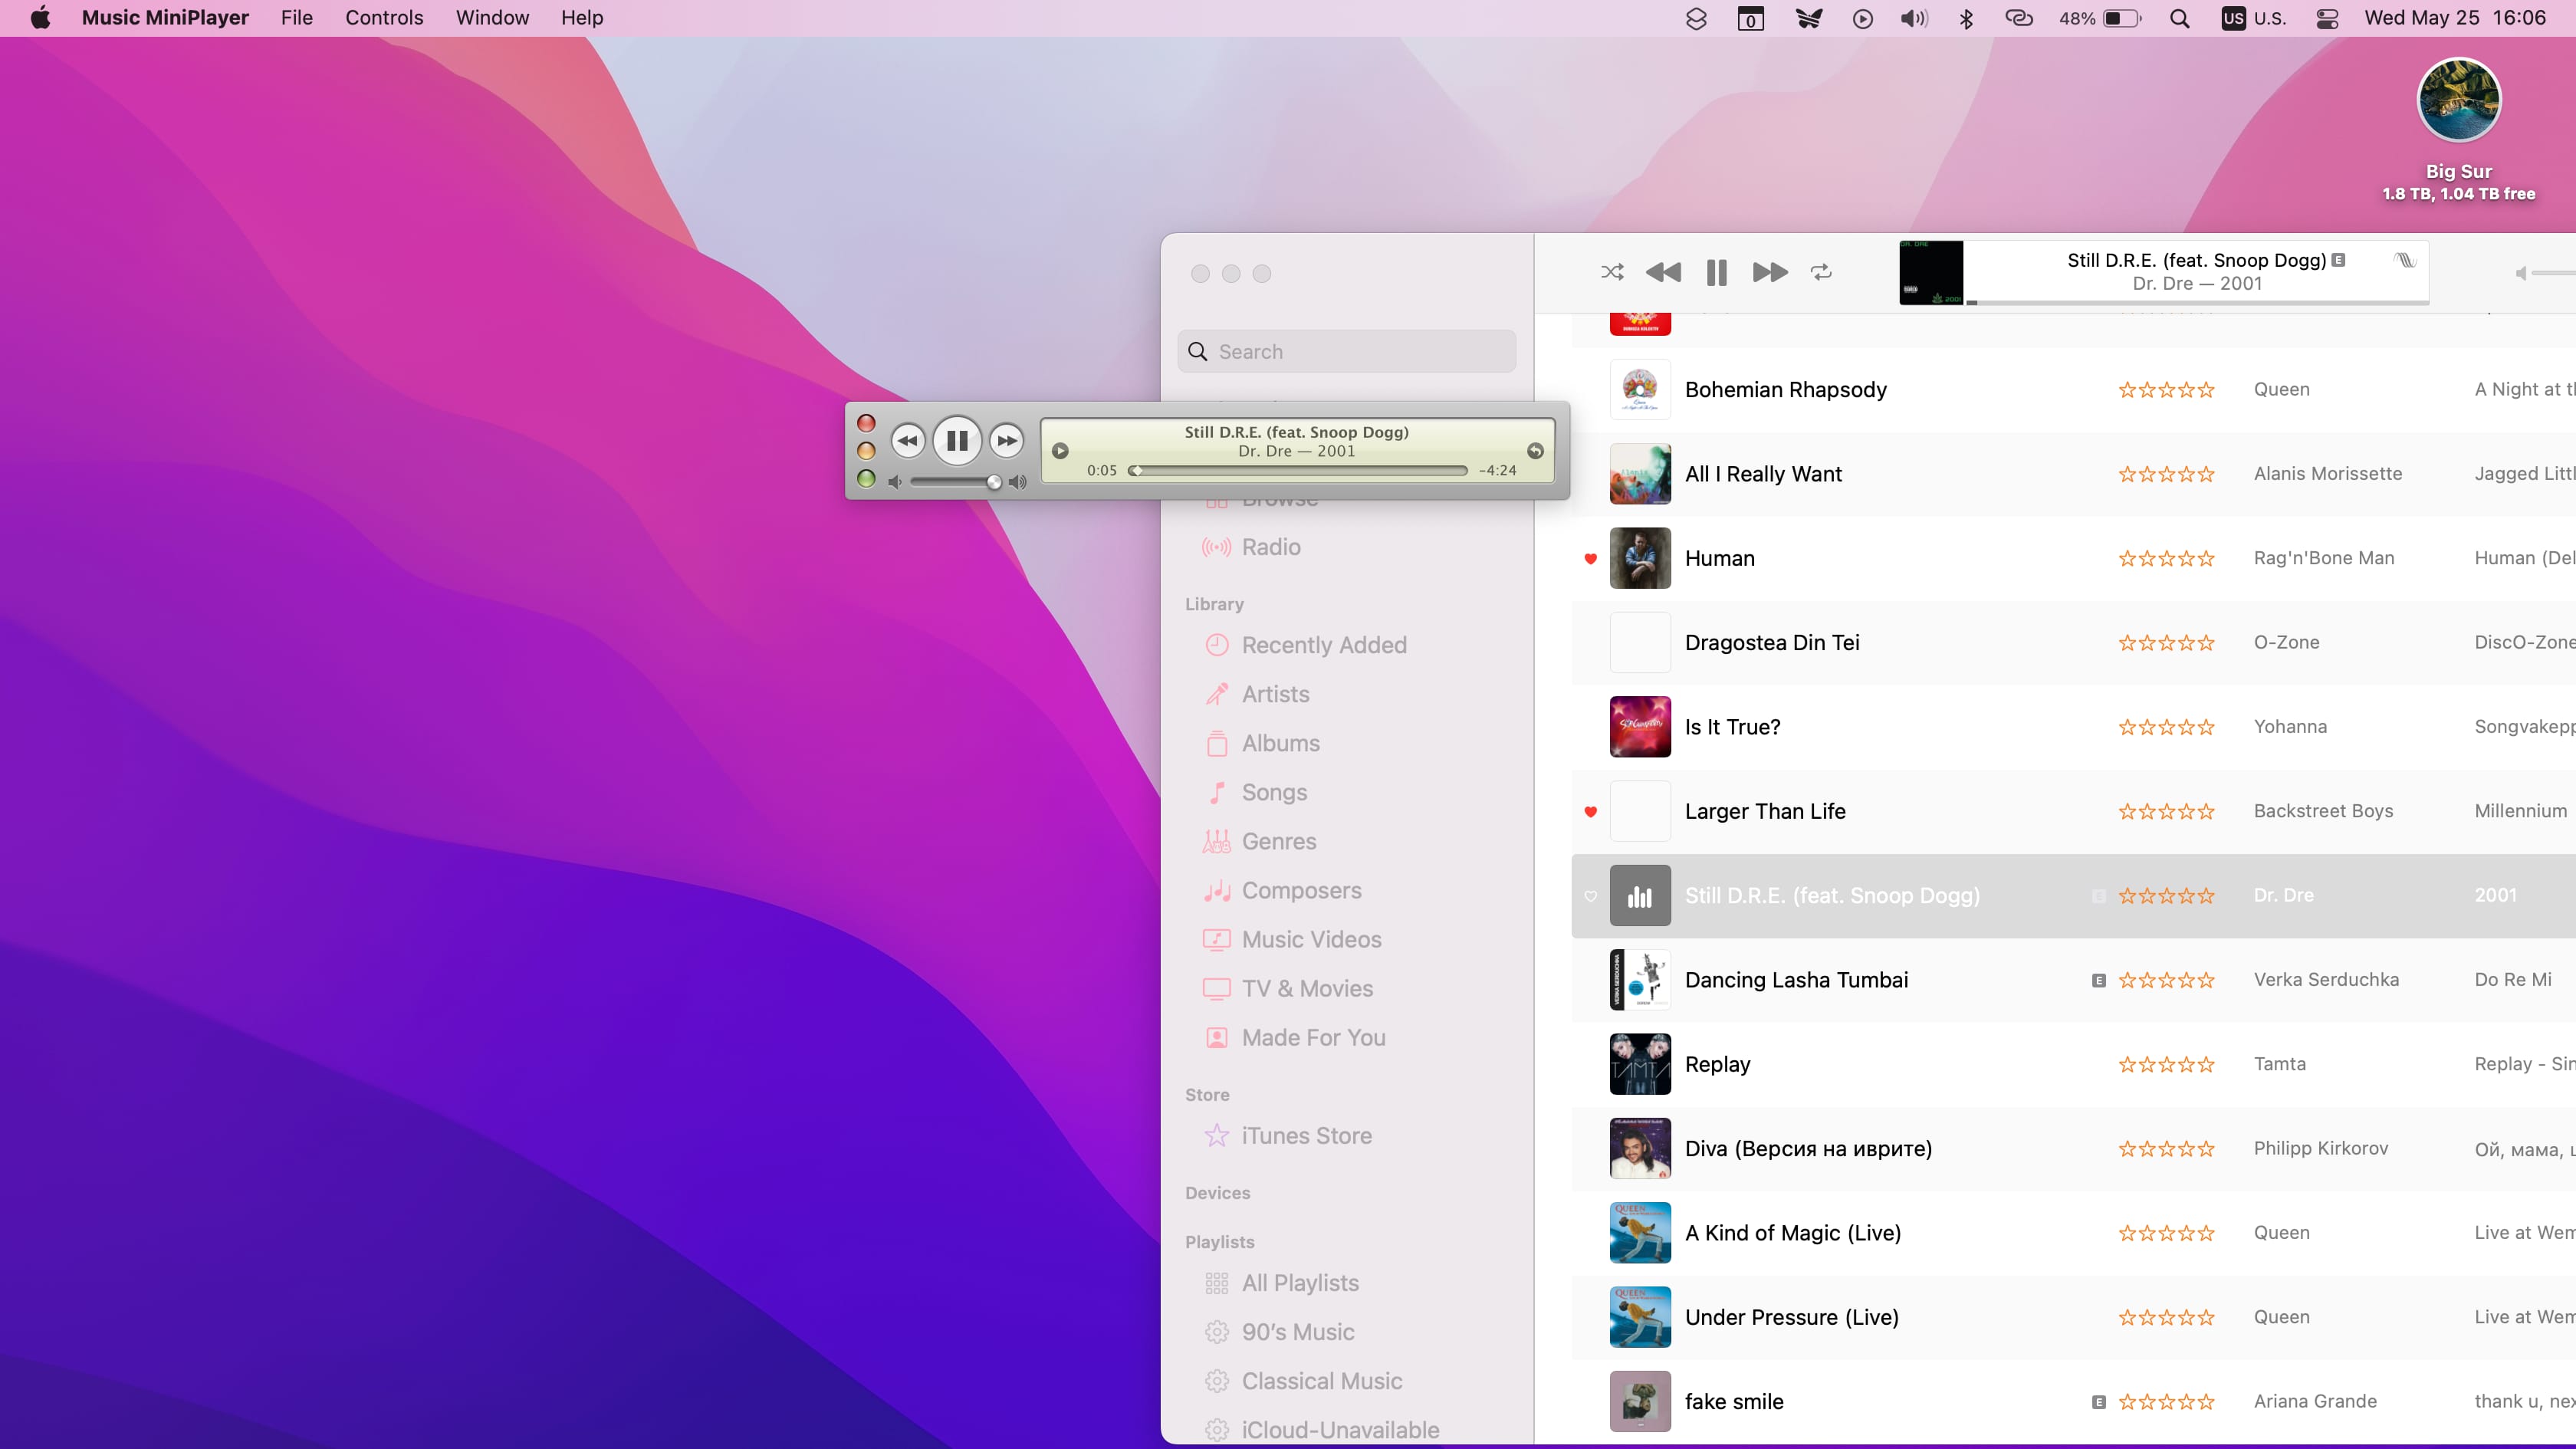Open the Window menu
2576x1449 pixels.
(492, 18)
